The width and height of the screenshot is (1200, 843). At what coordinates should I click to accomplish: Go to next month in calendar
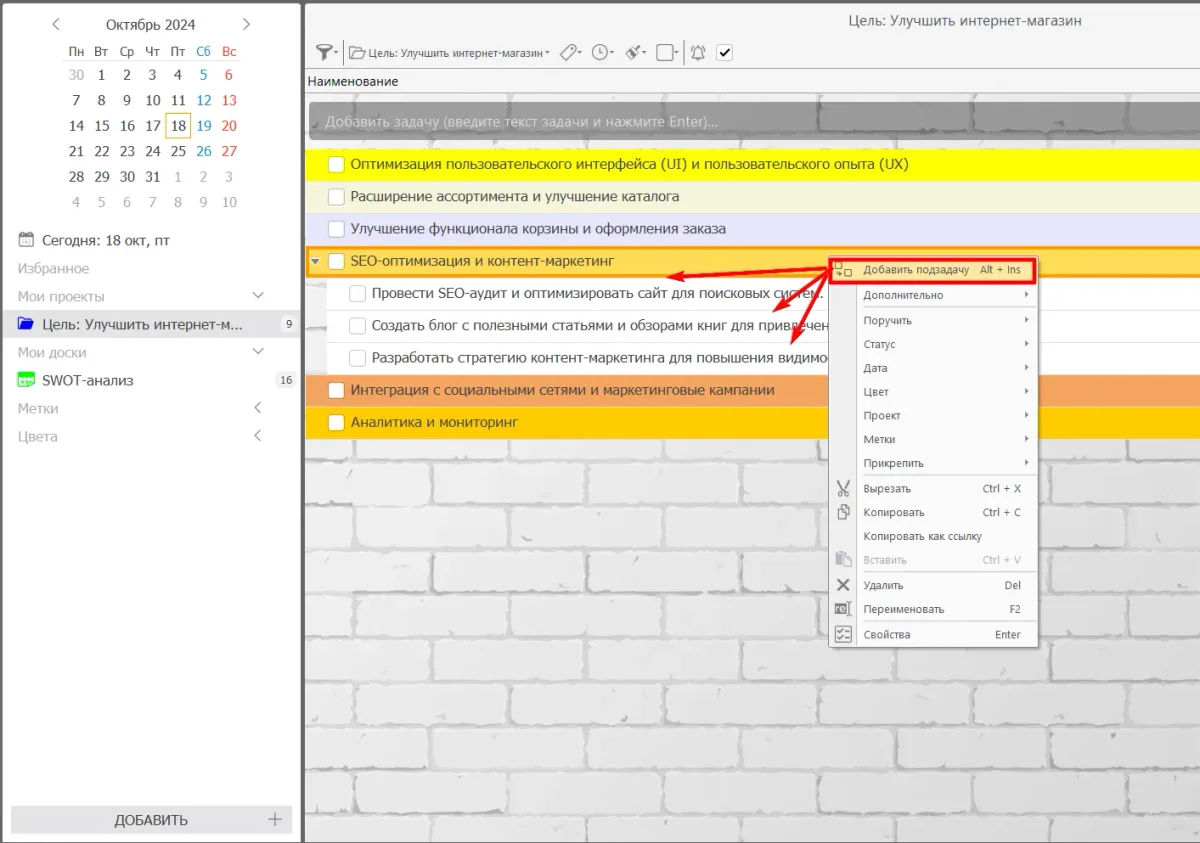[247, 24]
